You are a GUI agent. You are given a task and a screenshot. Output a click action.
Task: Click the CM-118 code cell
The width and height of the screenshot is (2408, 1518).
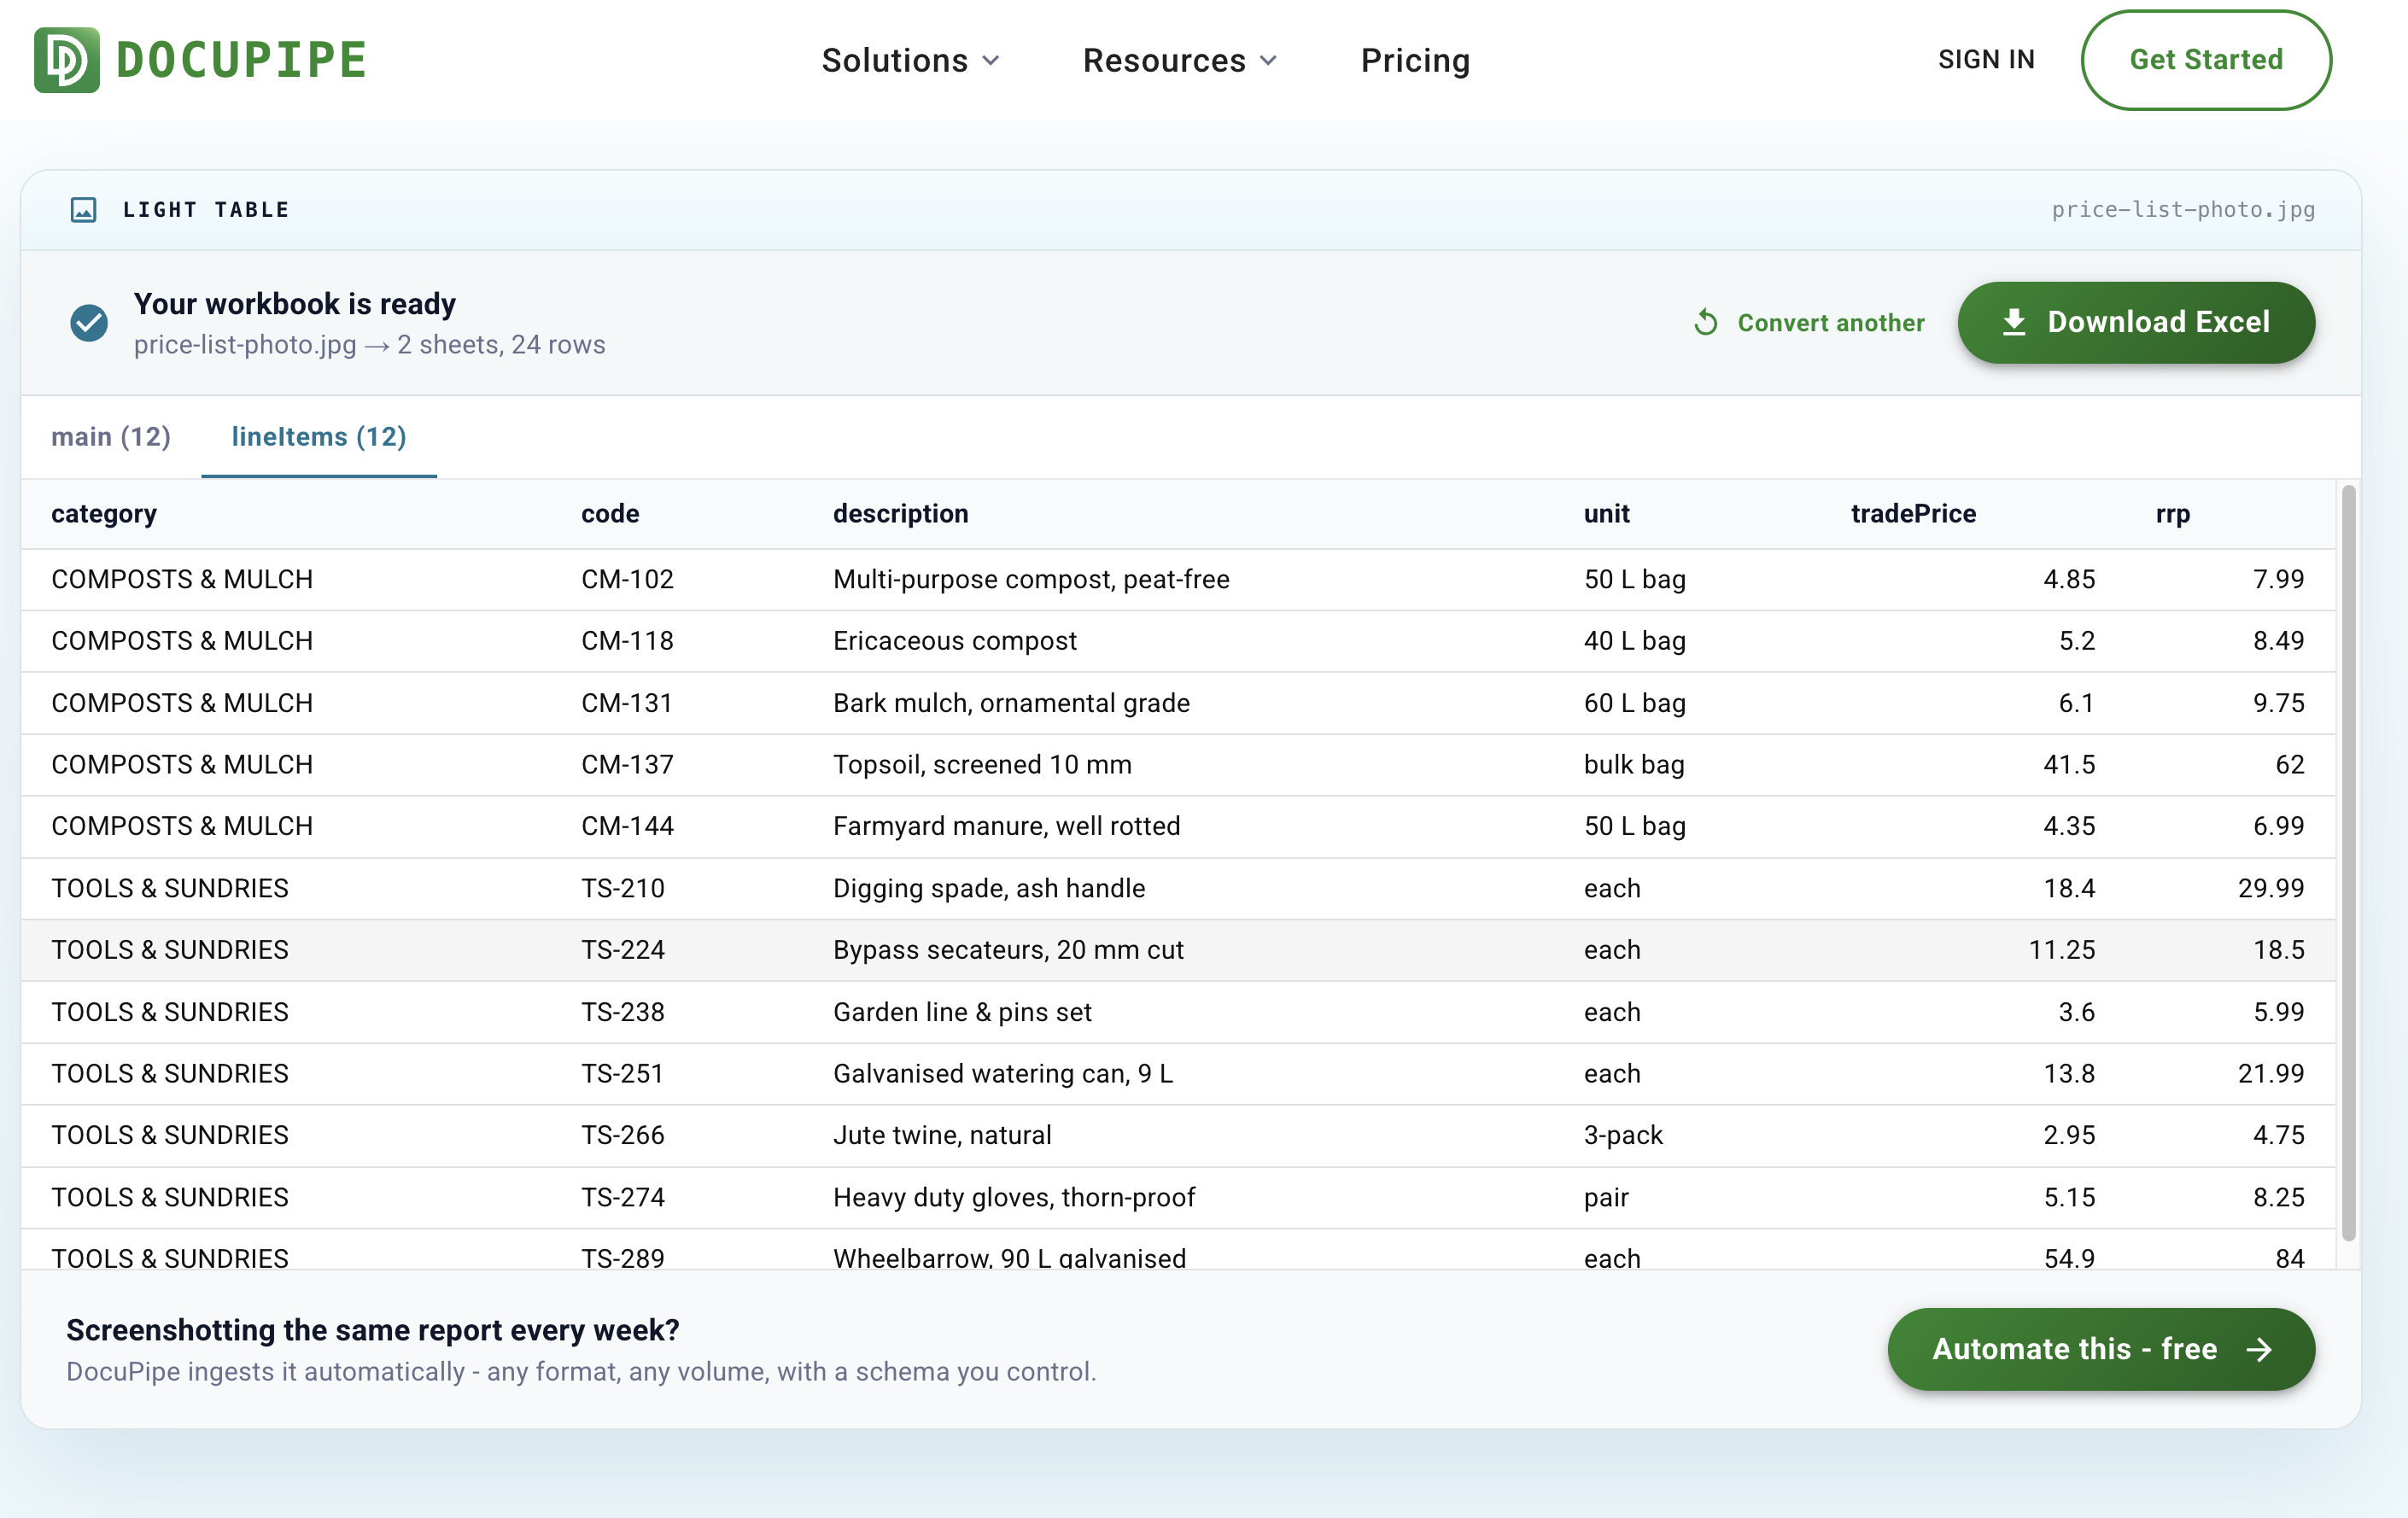627,641
